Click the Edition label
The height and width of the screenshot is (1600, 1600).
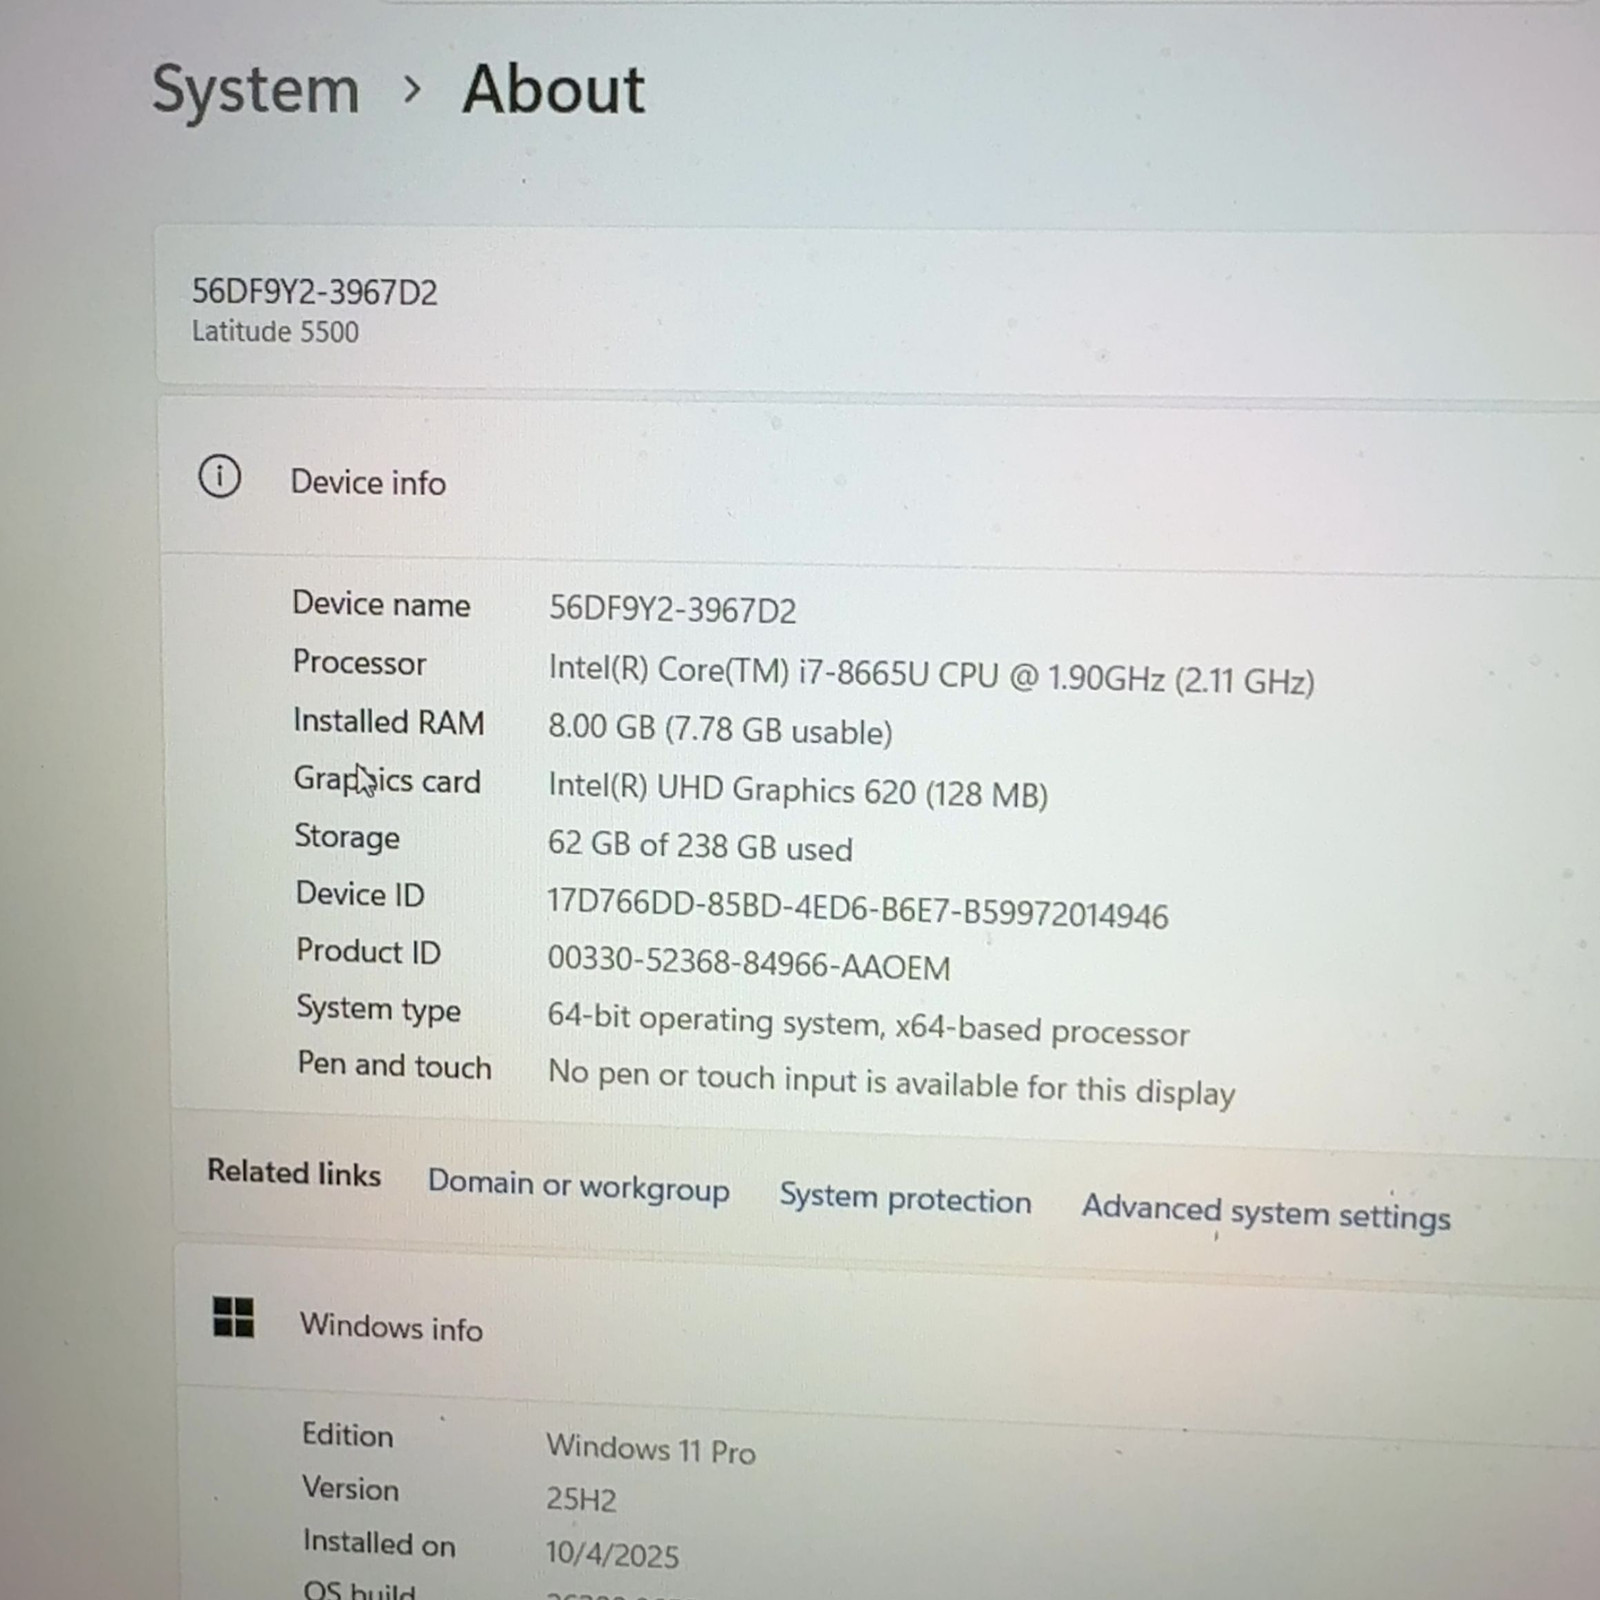click(x=347, y=1435)
